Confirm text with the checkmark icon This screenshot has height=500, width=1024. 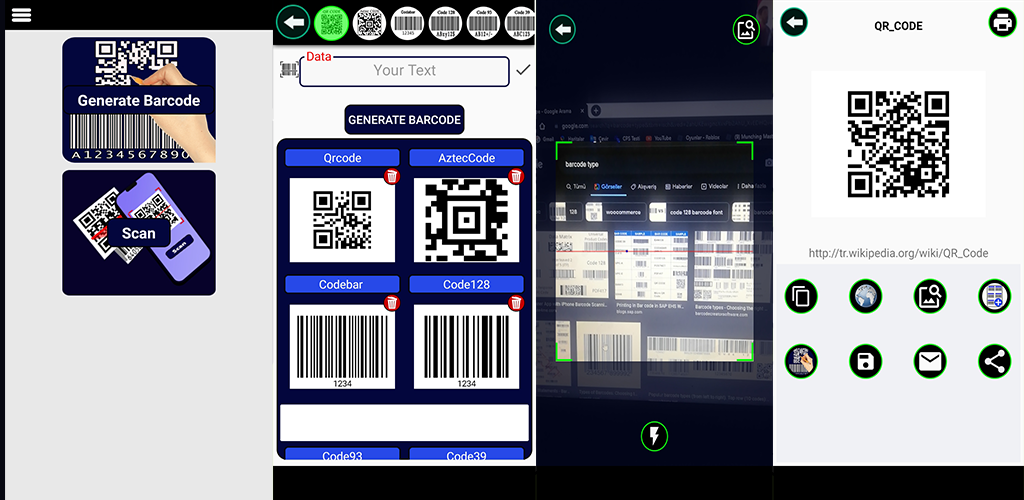click(522, 70)
